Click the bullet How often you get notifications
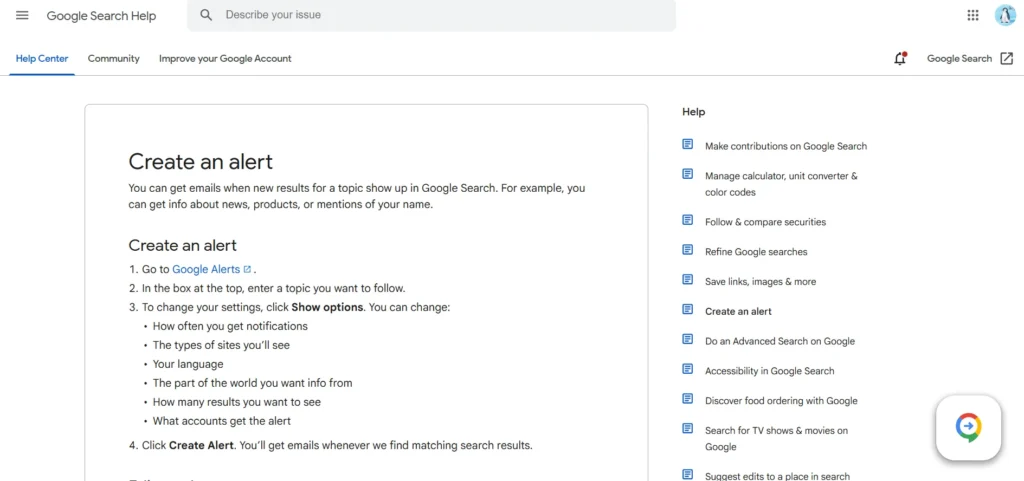The image size is (1024, 481). pos(230,326)
